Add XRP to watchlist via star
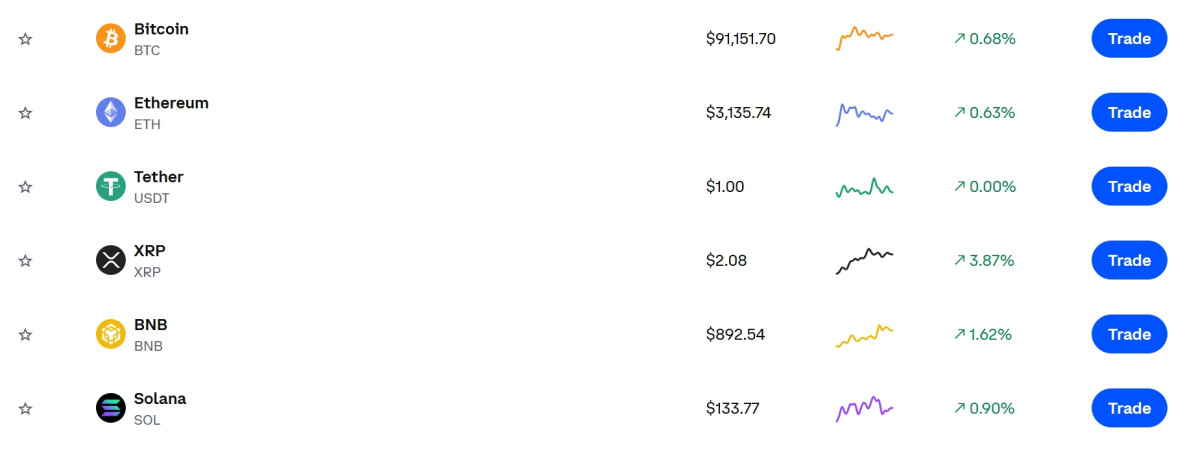Image resolution: width=1198 pixels, height=452 pixels. 26,261
